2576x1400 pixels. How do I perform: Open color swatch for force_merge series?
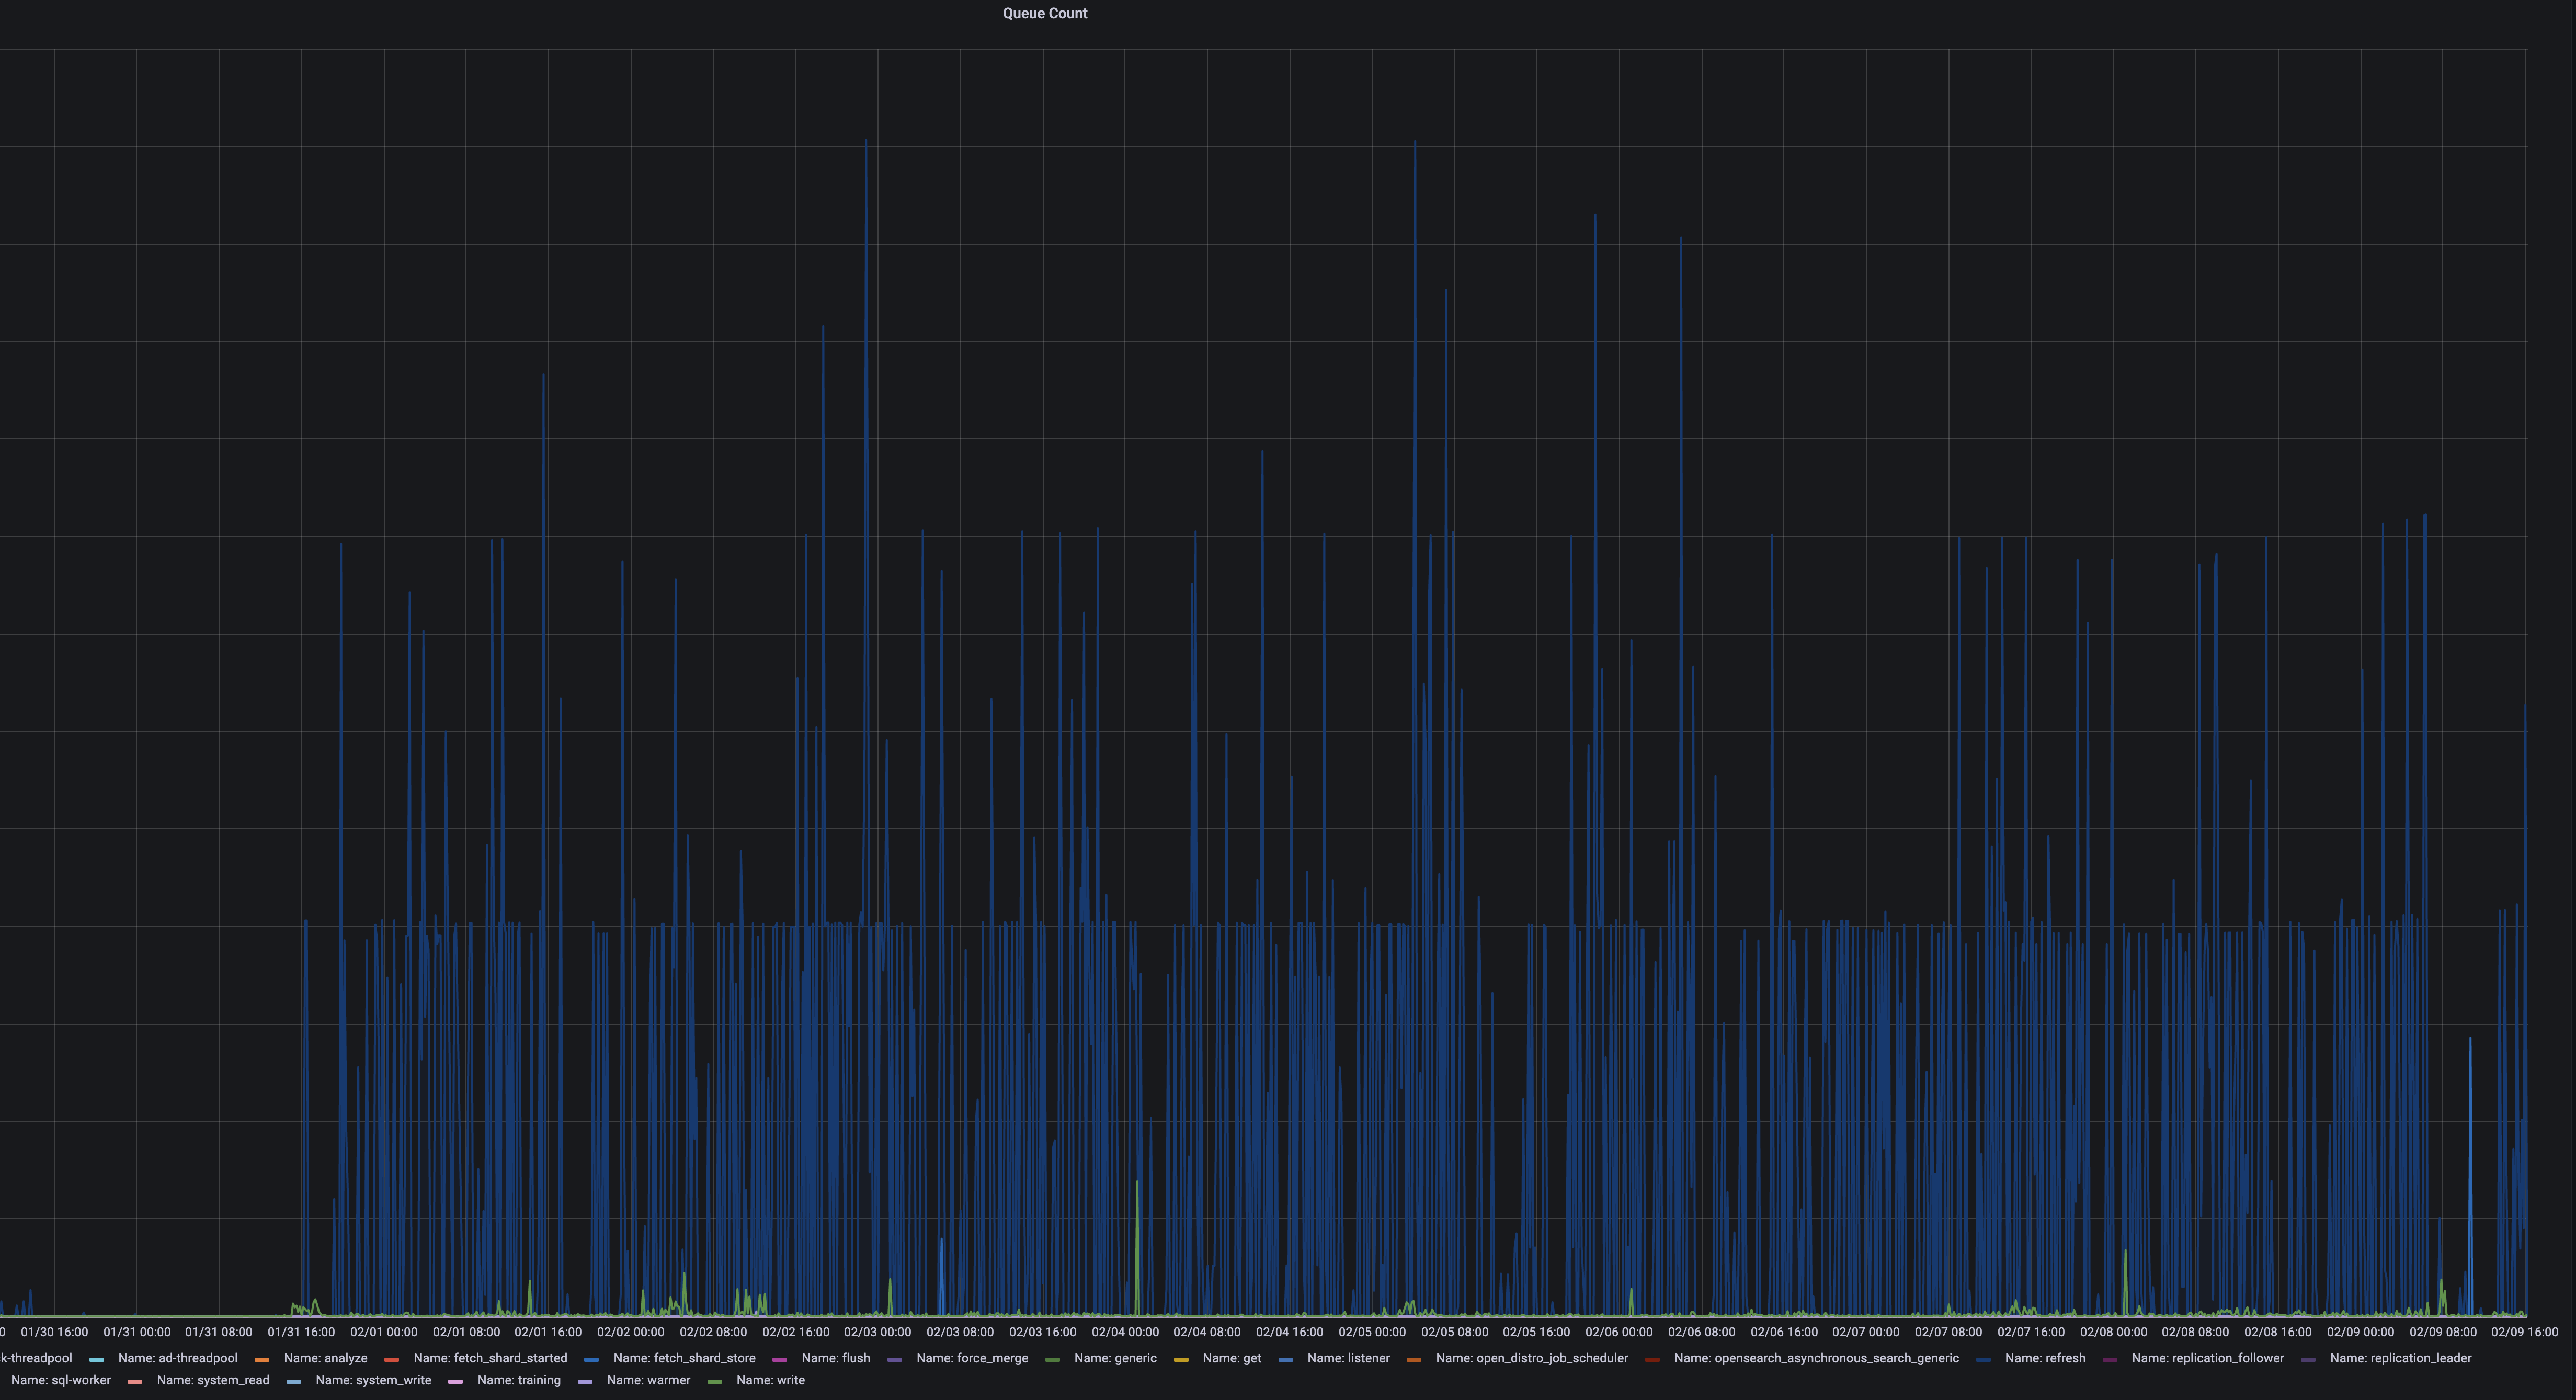point(895,1358)
